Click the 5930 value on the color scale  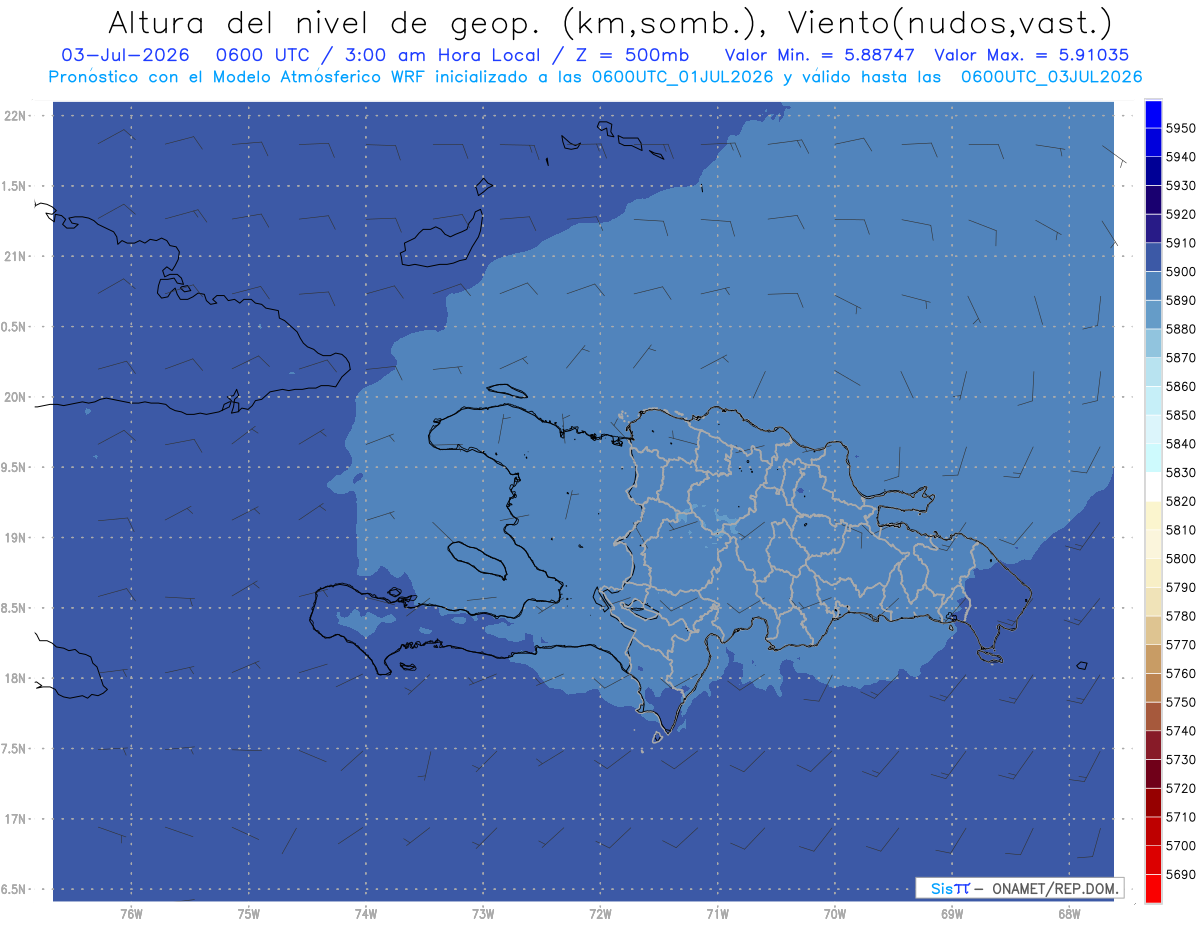coord(1180,185)
